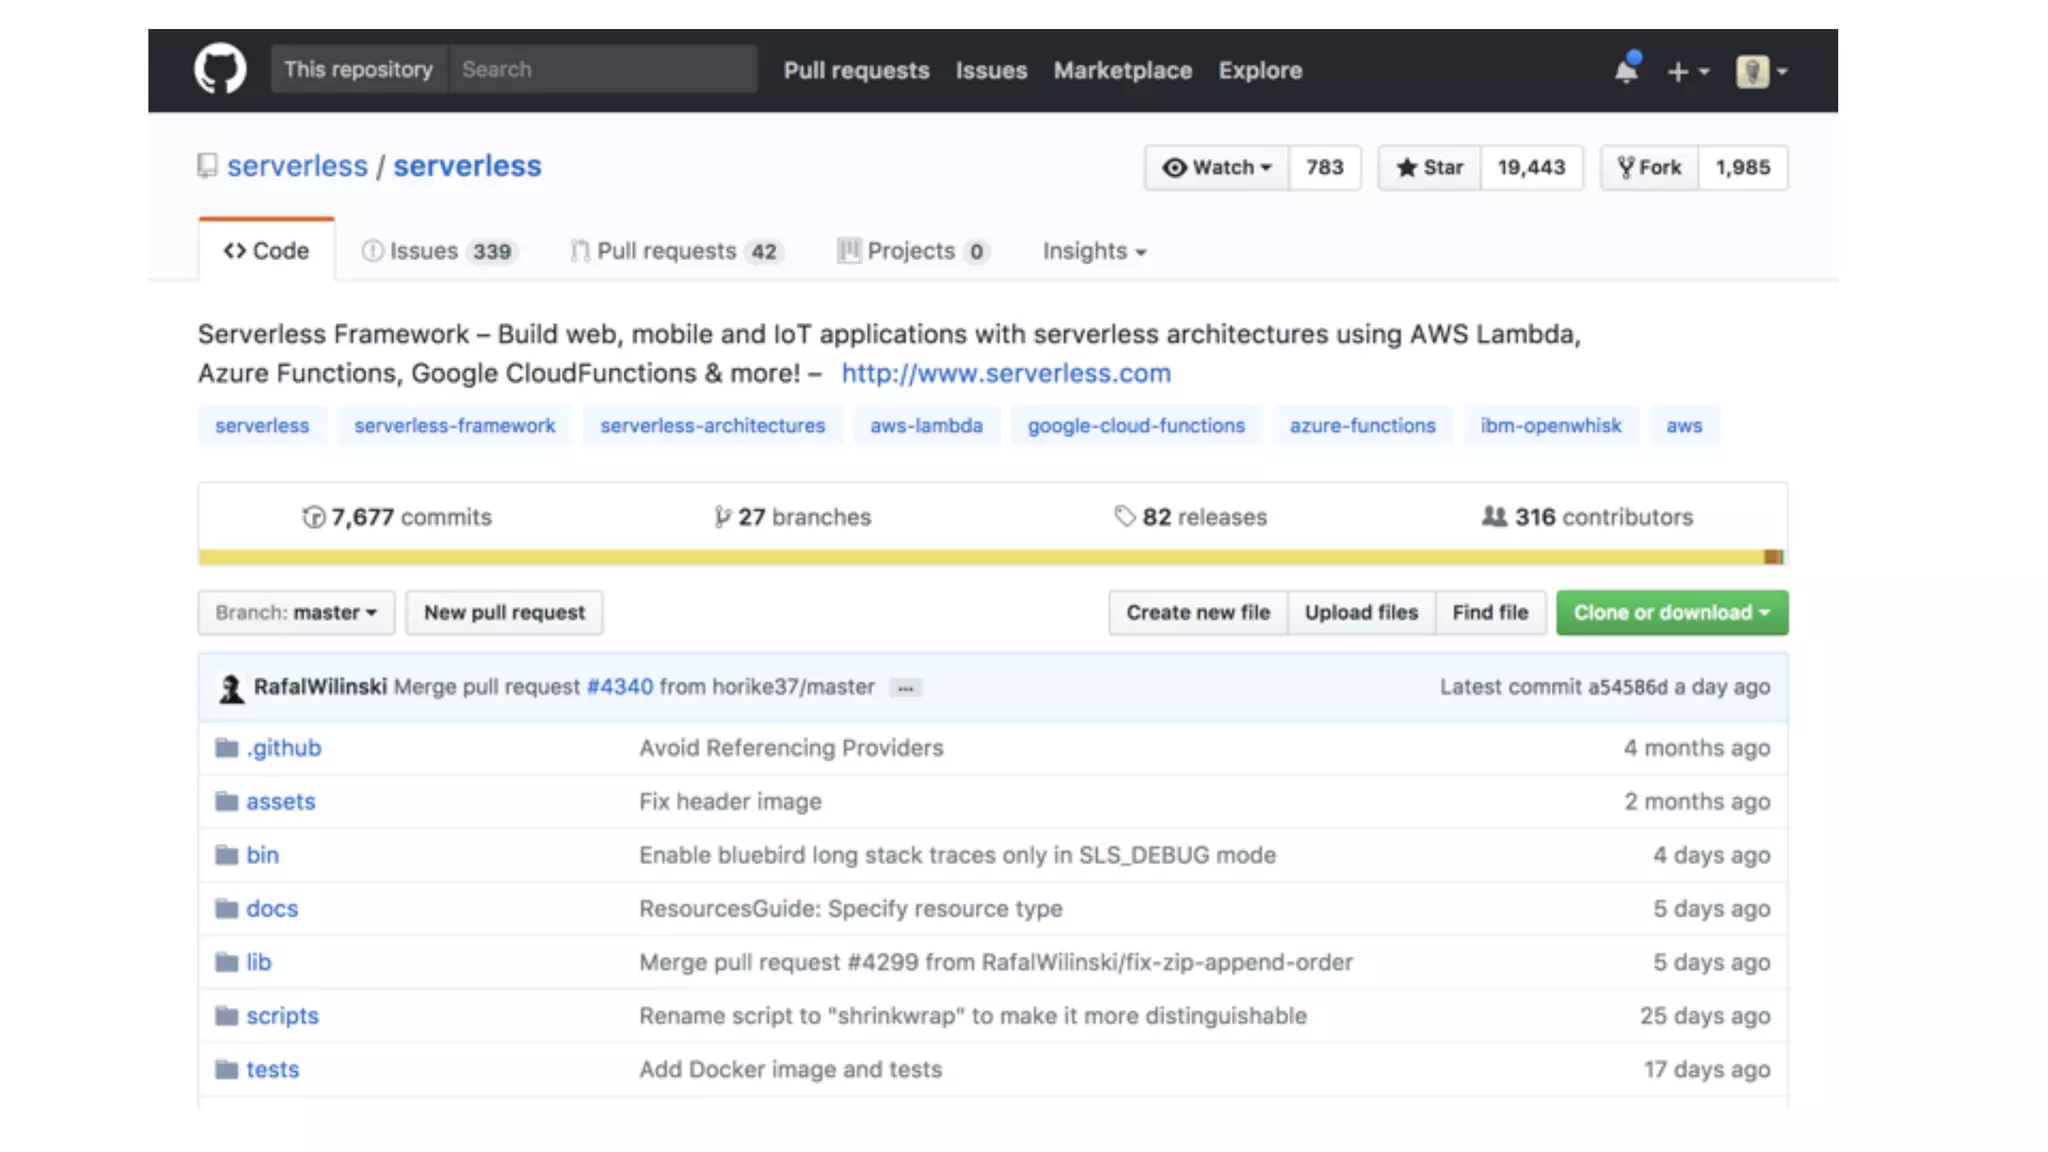Open the Insights tab dropdown

[1094, 251]
